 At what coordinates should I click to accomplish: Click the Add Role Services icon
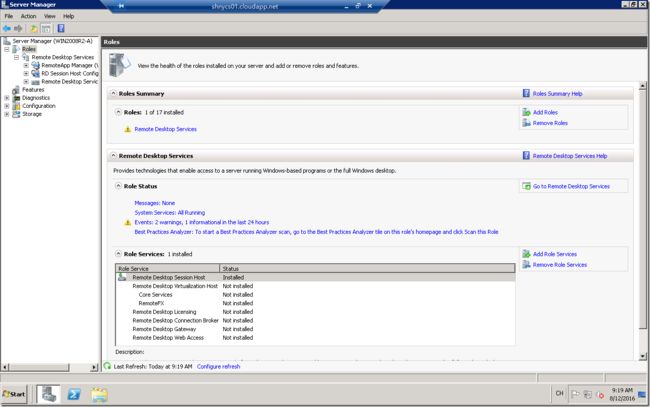click(526, 254)
